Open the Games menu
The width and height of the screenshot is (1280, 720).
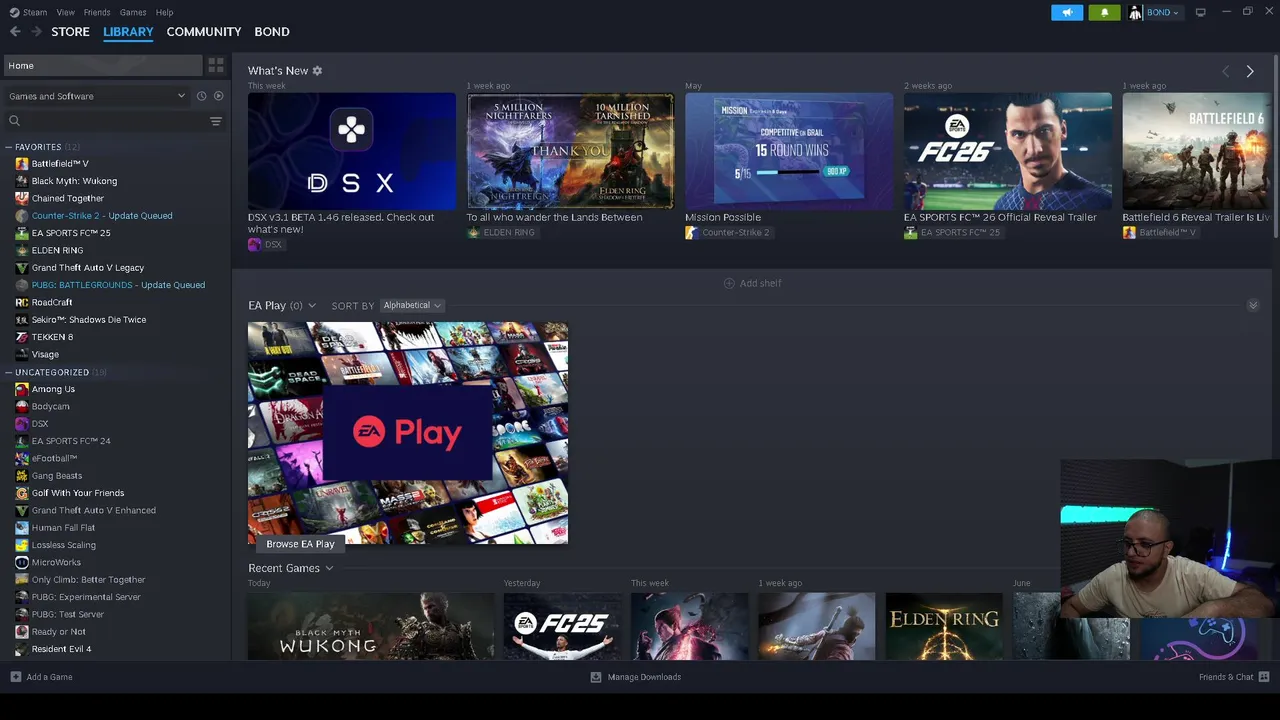pos(133,12)
